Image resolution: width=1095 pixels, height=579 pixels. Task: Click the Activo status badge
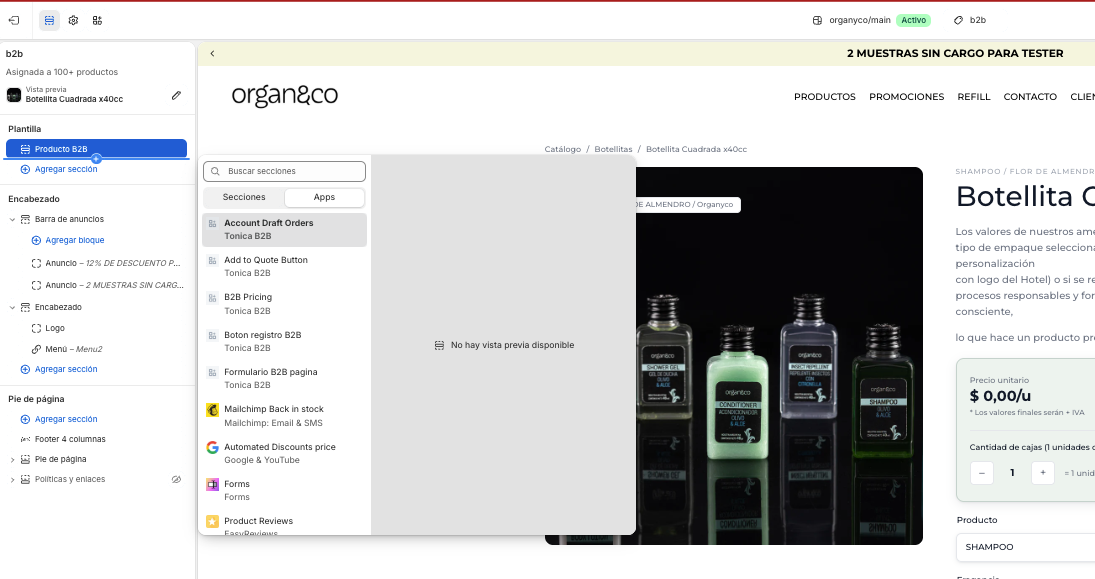click(913, 20)
